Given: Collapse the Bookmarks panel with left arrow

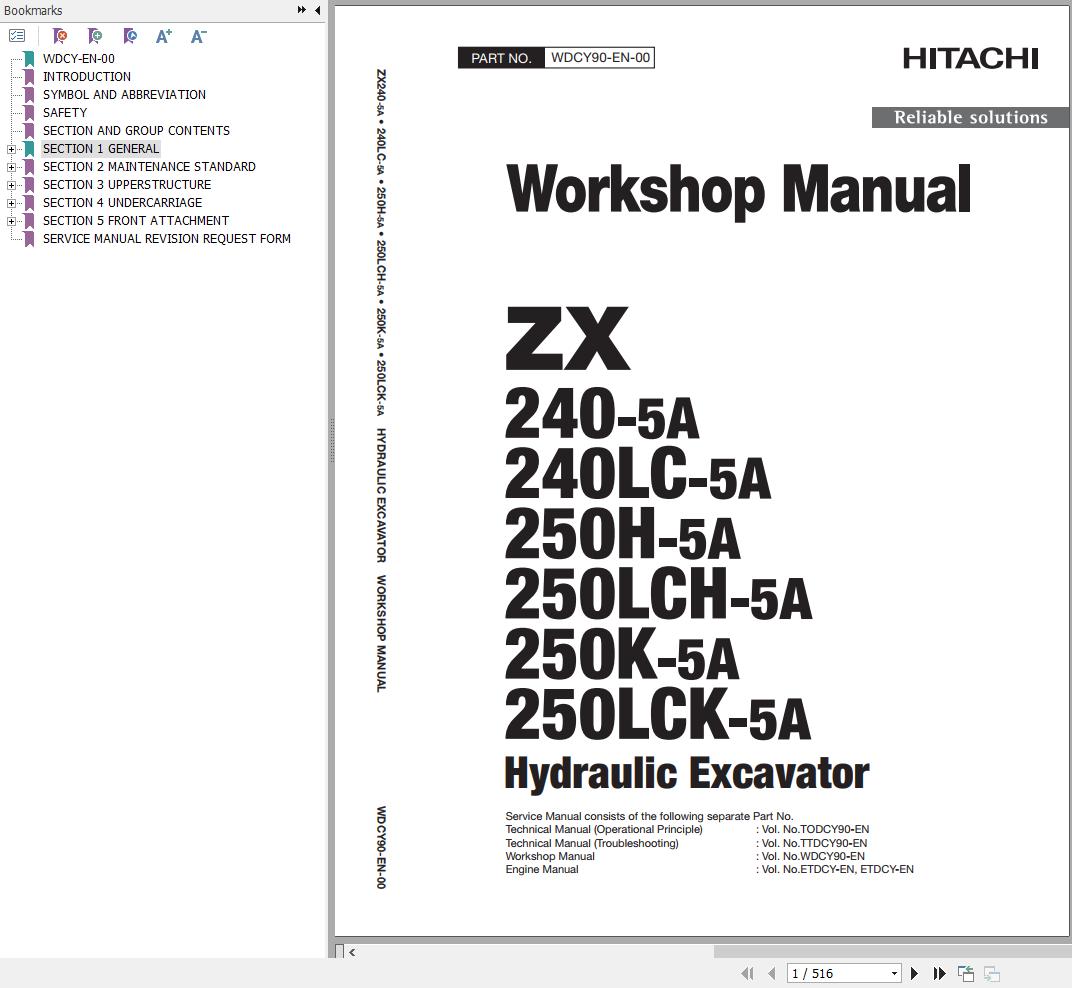Looking at the screenshot, I should (317, 10).
